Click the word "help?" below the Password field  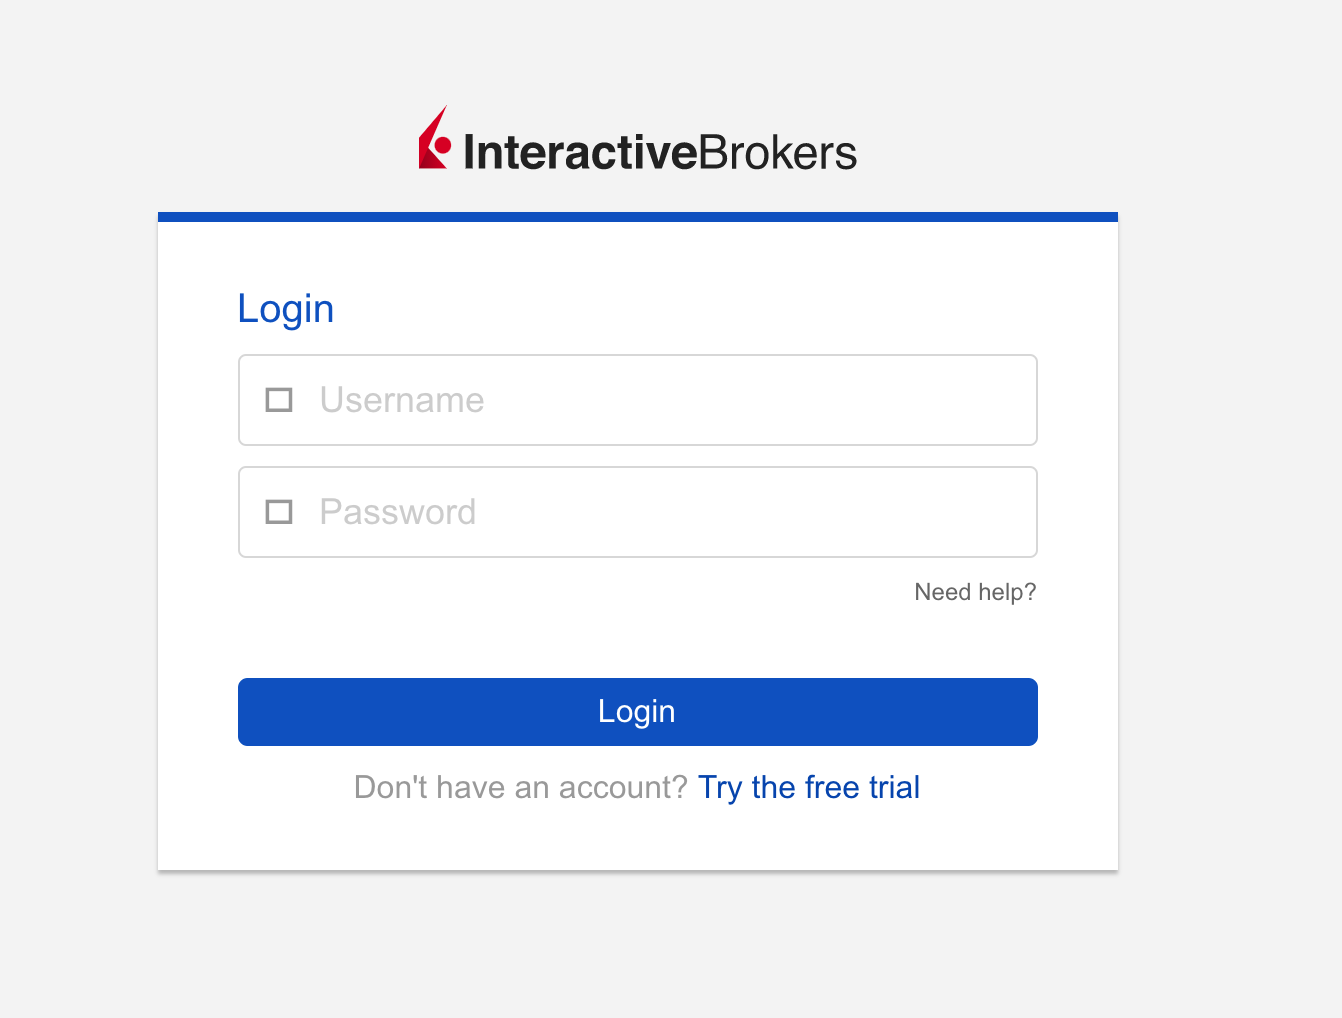[1007, 592]
